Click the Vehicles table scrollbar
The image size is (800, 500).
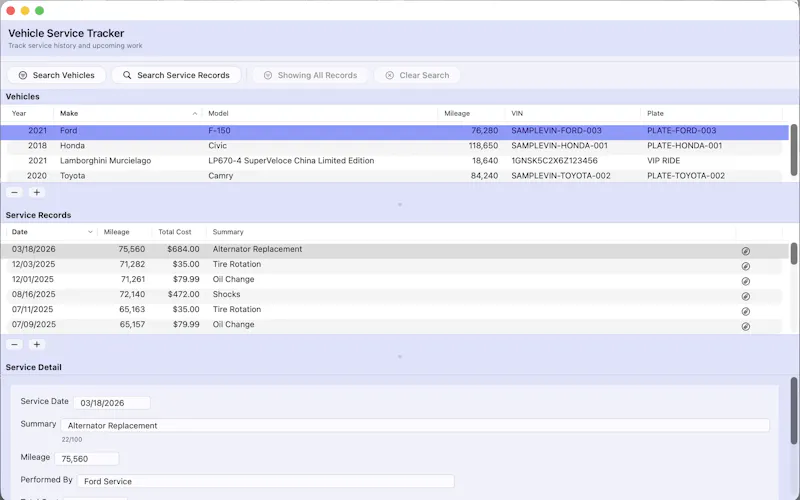tap(794, 150)
